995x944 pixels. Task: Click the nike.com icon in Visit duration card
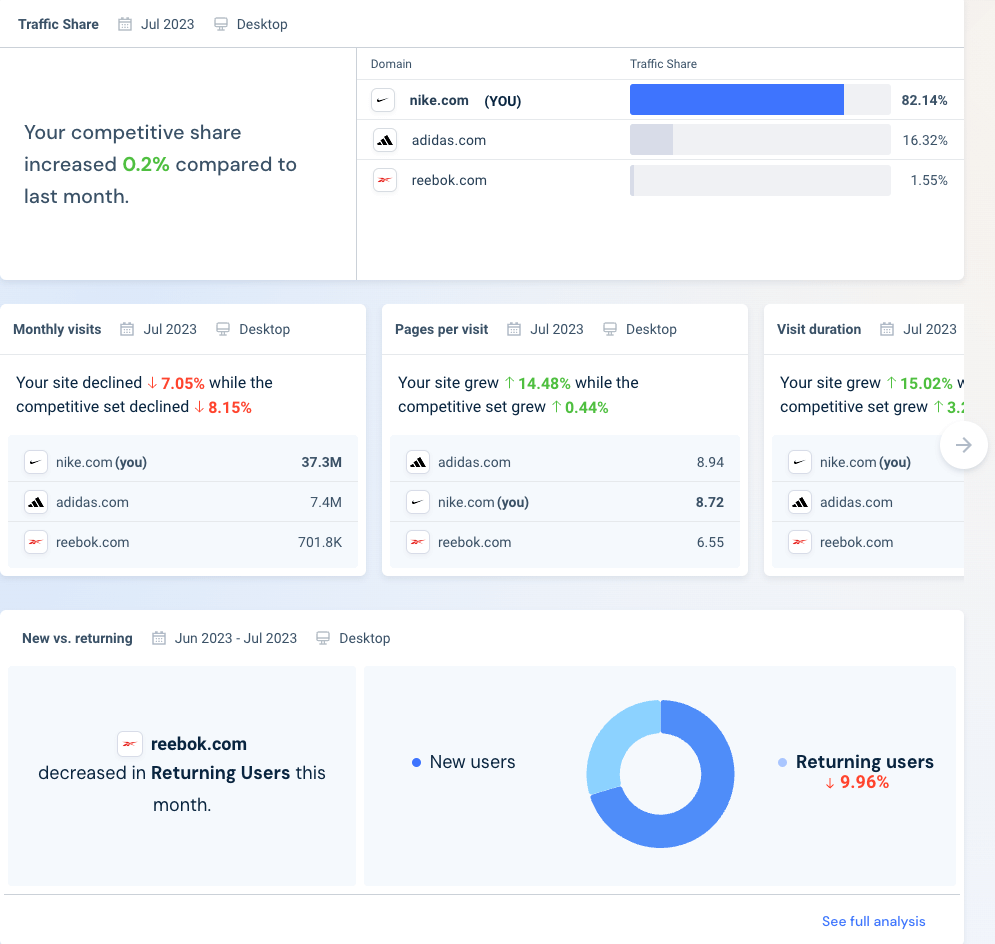799,462
